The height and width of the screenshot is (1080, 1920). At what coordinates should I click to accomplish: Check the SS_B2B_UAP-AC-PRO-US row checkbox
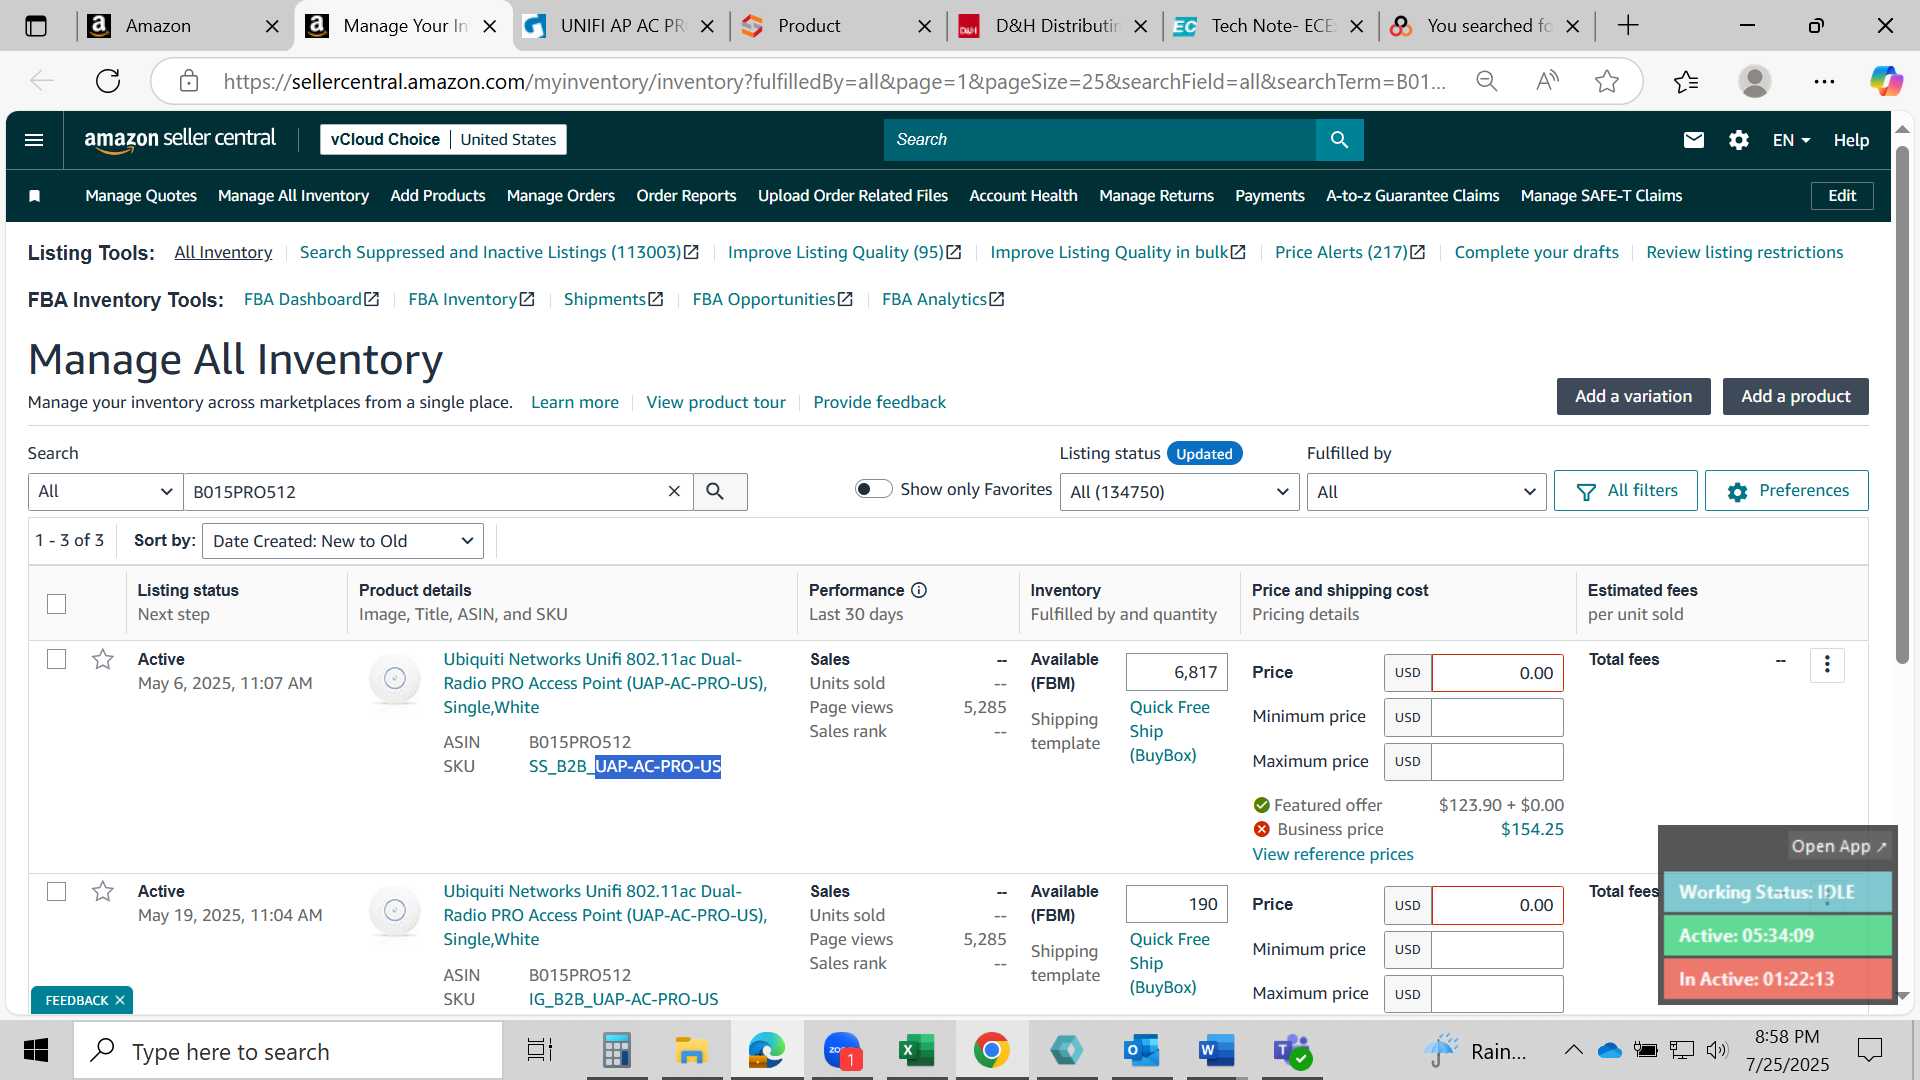(57, 659)
